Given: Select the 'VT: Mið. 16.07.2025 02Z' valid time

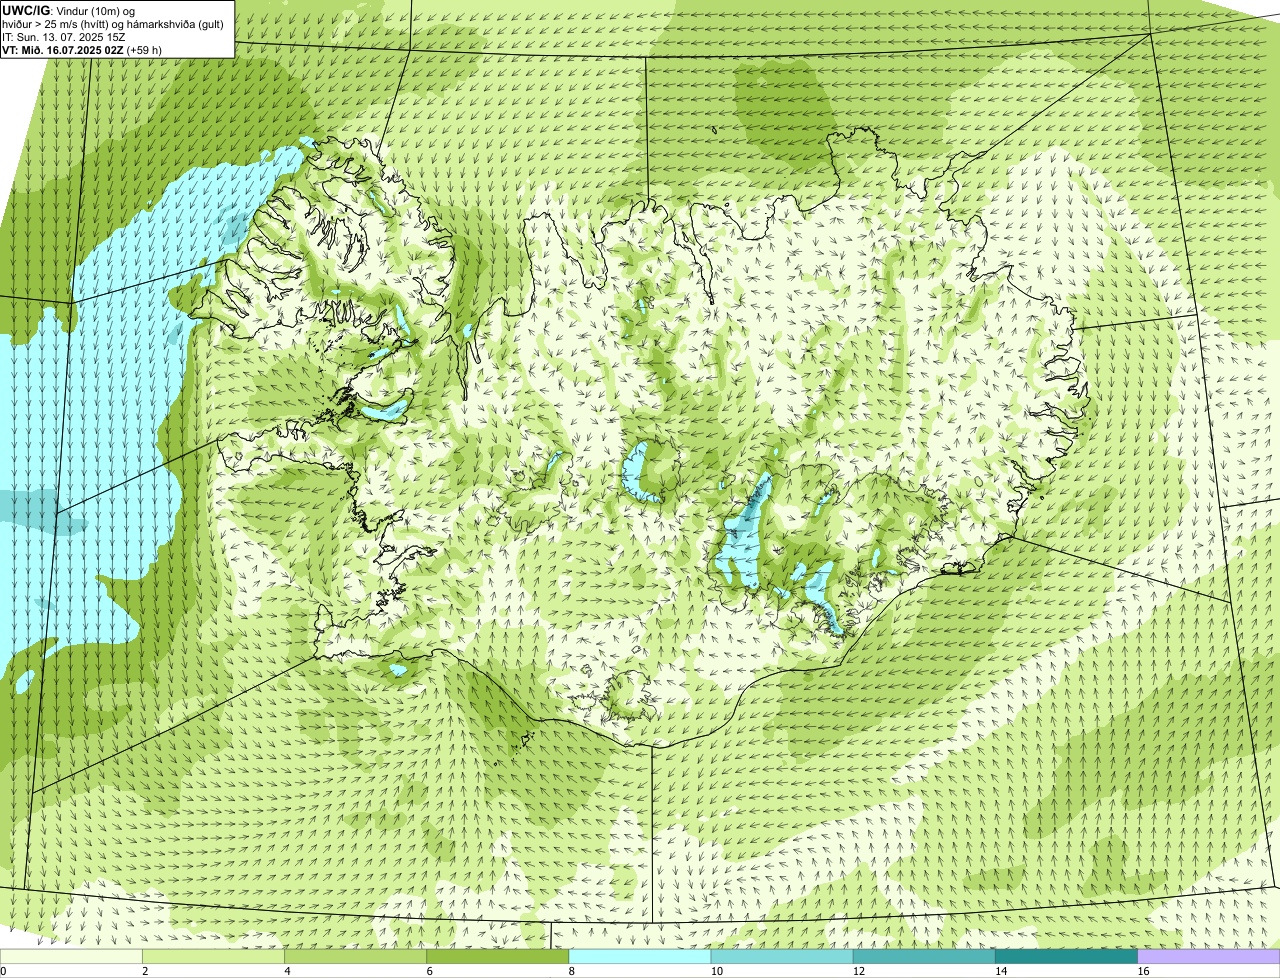Looking at the screenshot, I should (63, 49).
